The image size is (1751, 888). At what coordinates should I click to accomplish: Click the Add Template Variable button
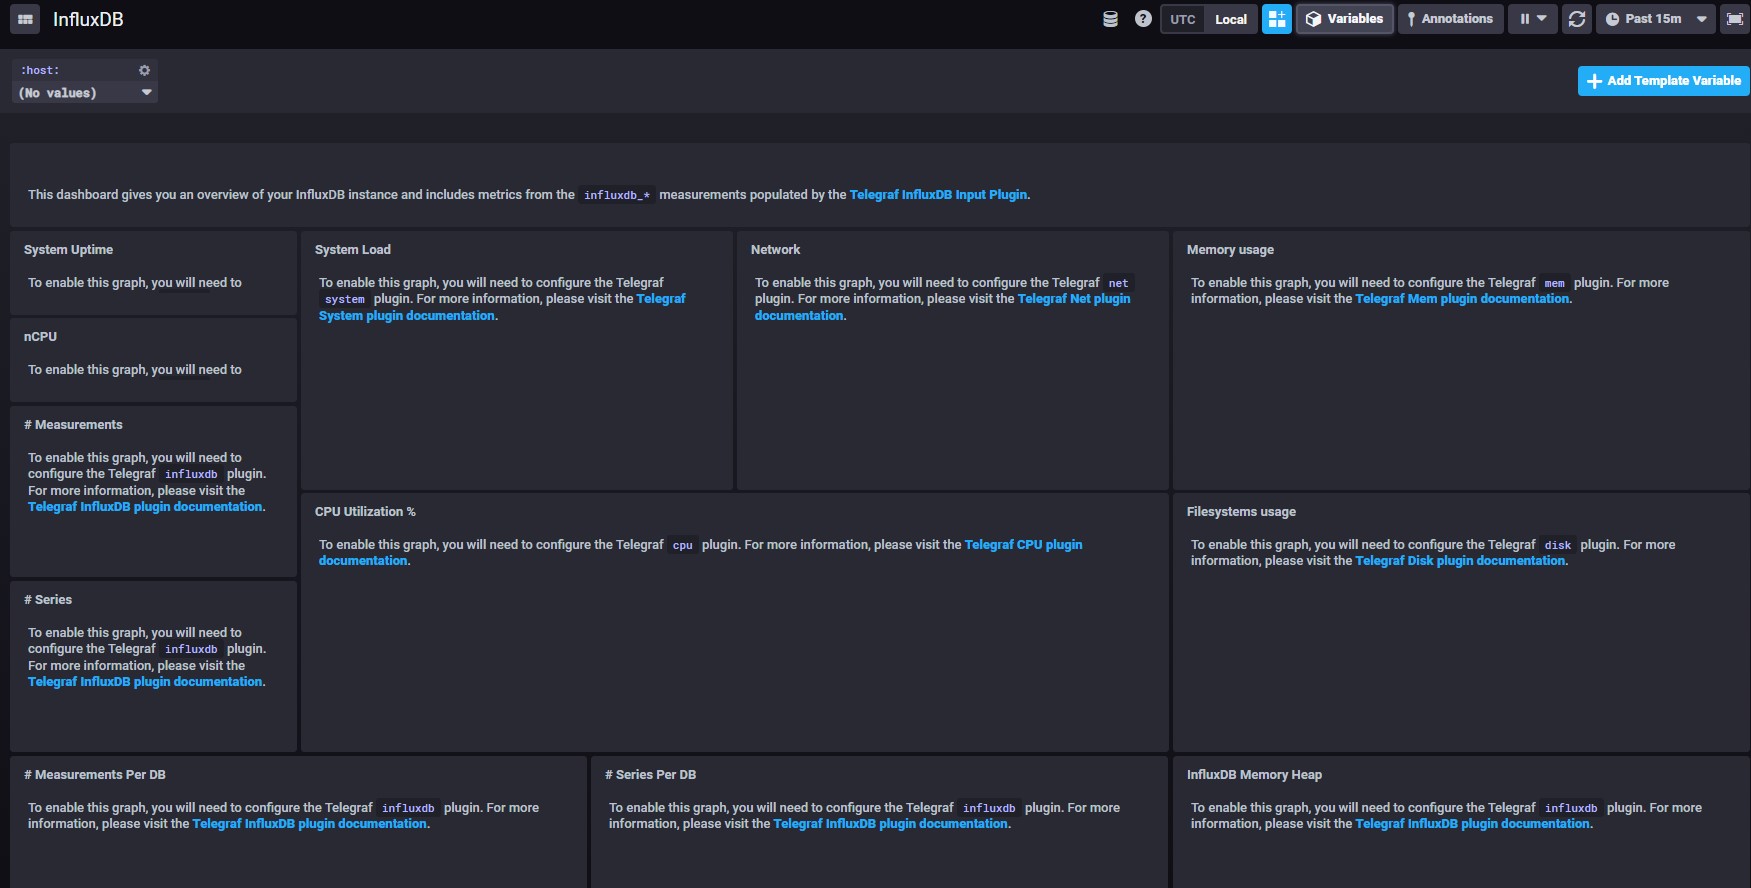pos(1663,81)
